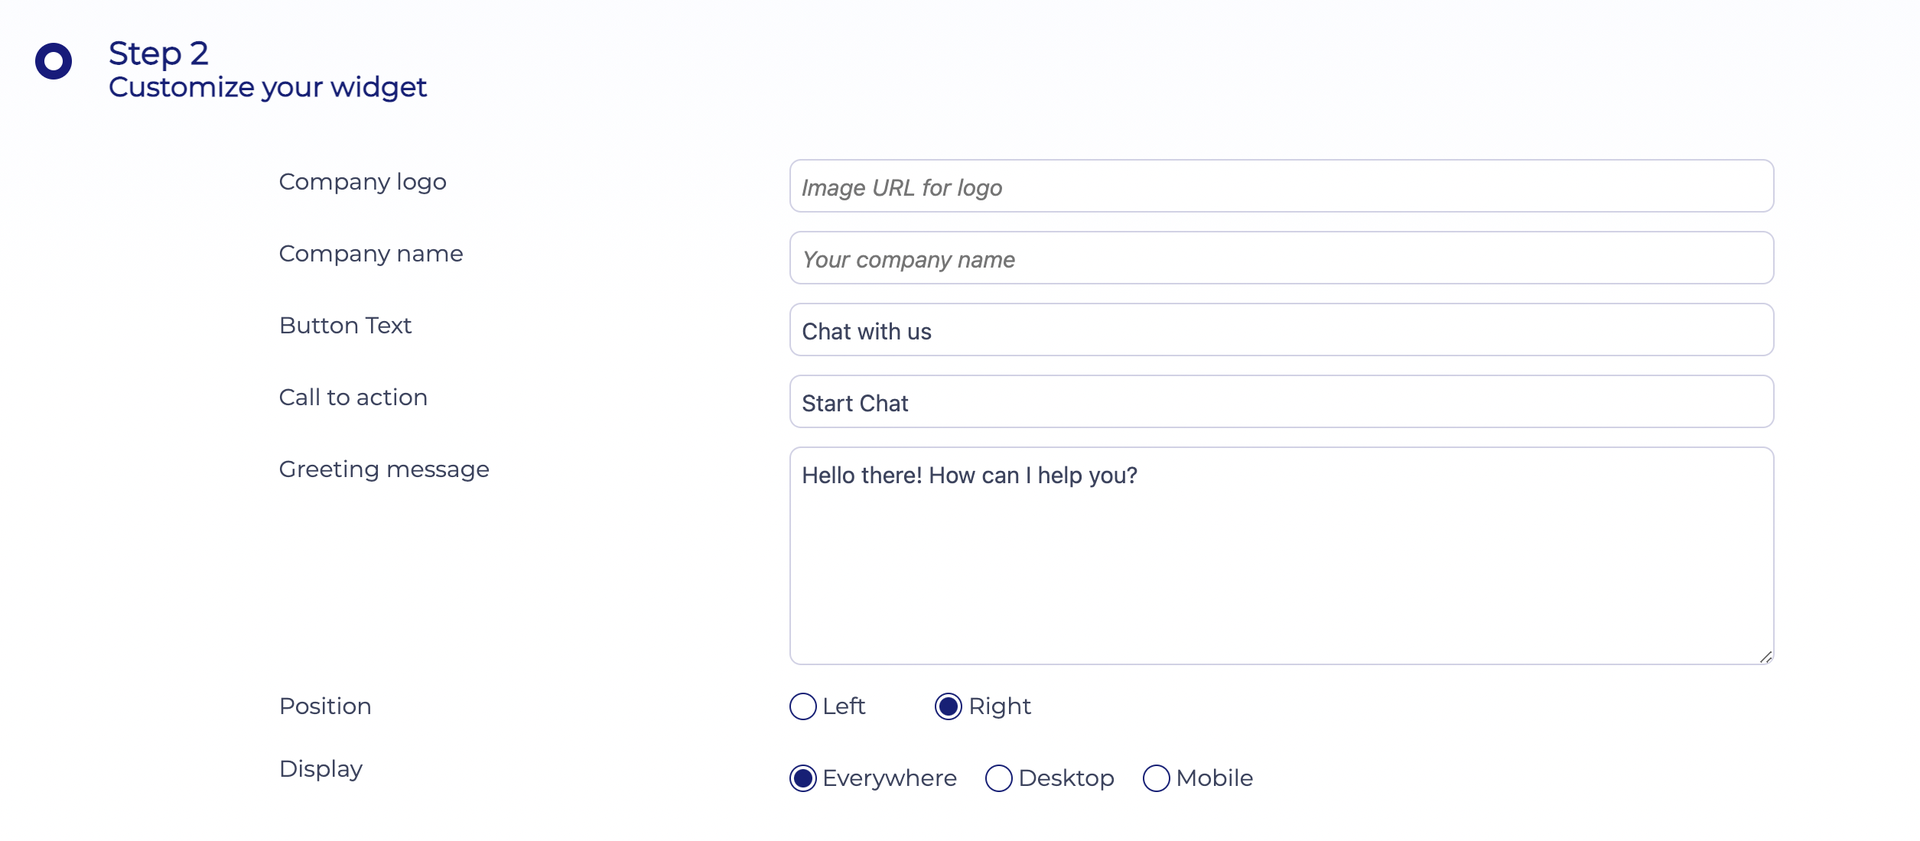The width and height of the screenshot is (1920, 841).
Task: Choose Desktop display option
Action: point(999,778)
